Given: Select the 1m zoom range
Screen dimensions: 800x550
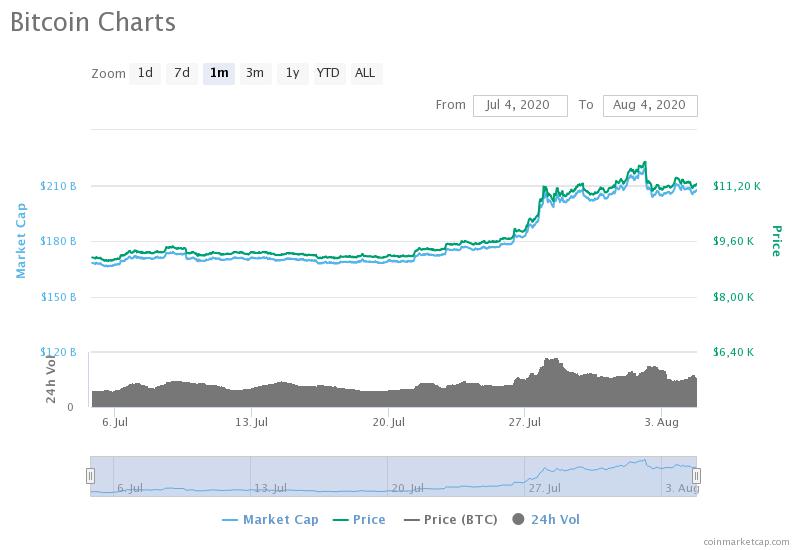Looking at the screenshot, I should 219,73.
